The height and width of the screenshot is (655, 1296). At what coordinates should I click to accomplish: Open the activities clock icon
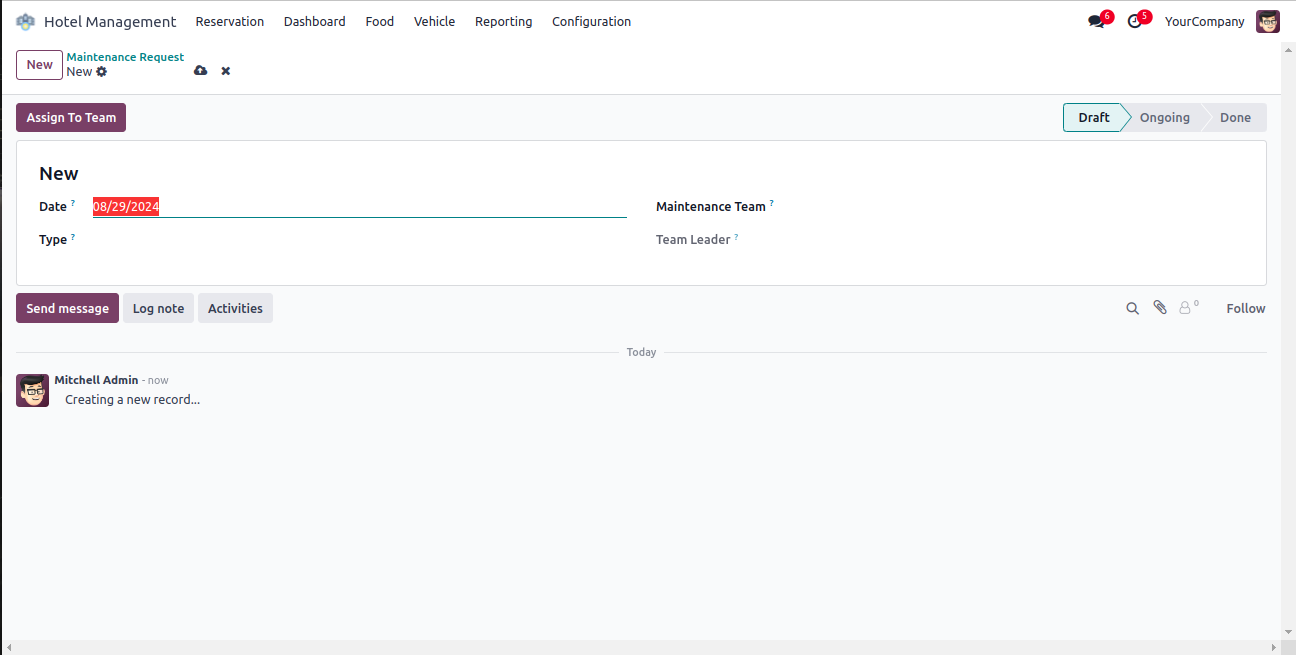coord(1134,22)
